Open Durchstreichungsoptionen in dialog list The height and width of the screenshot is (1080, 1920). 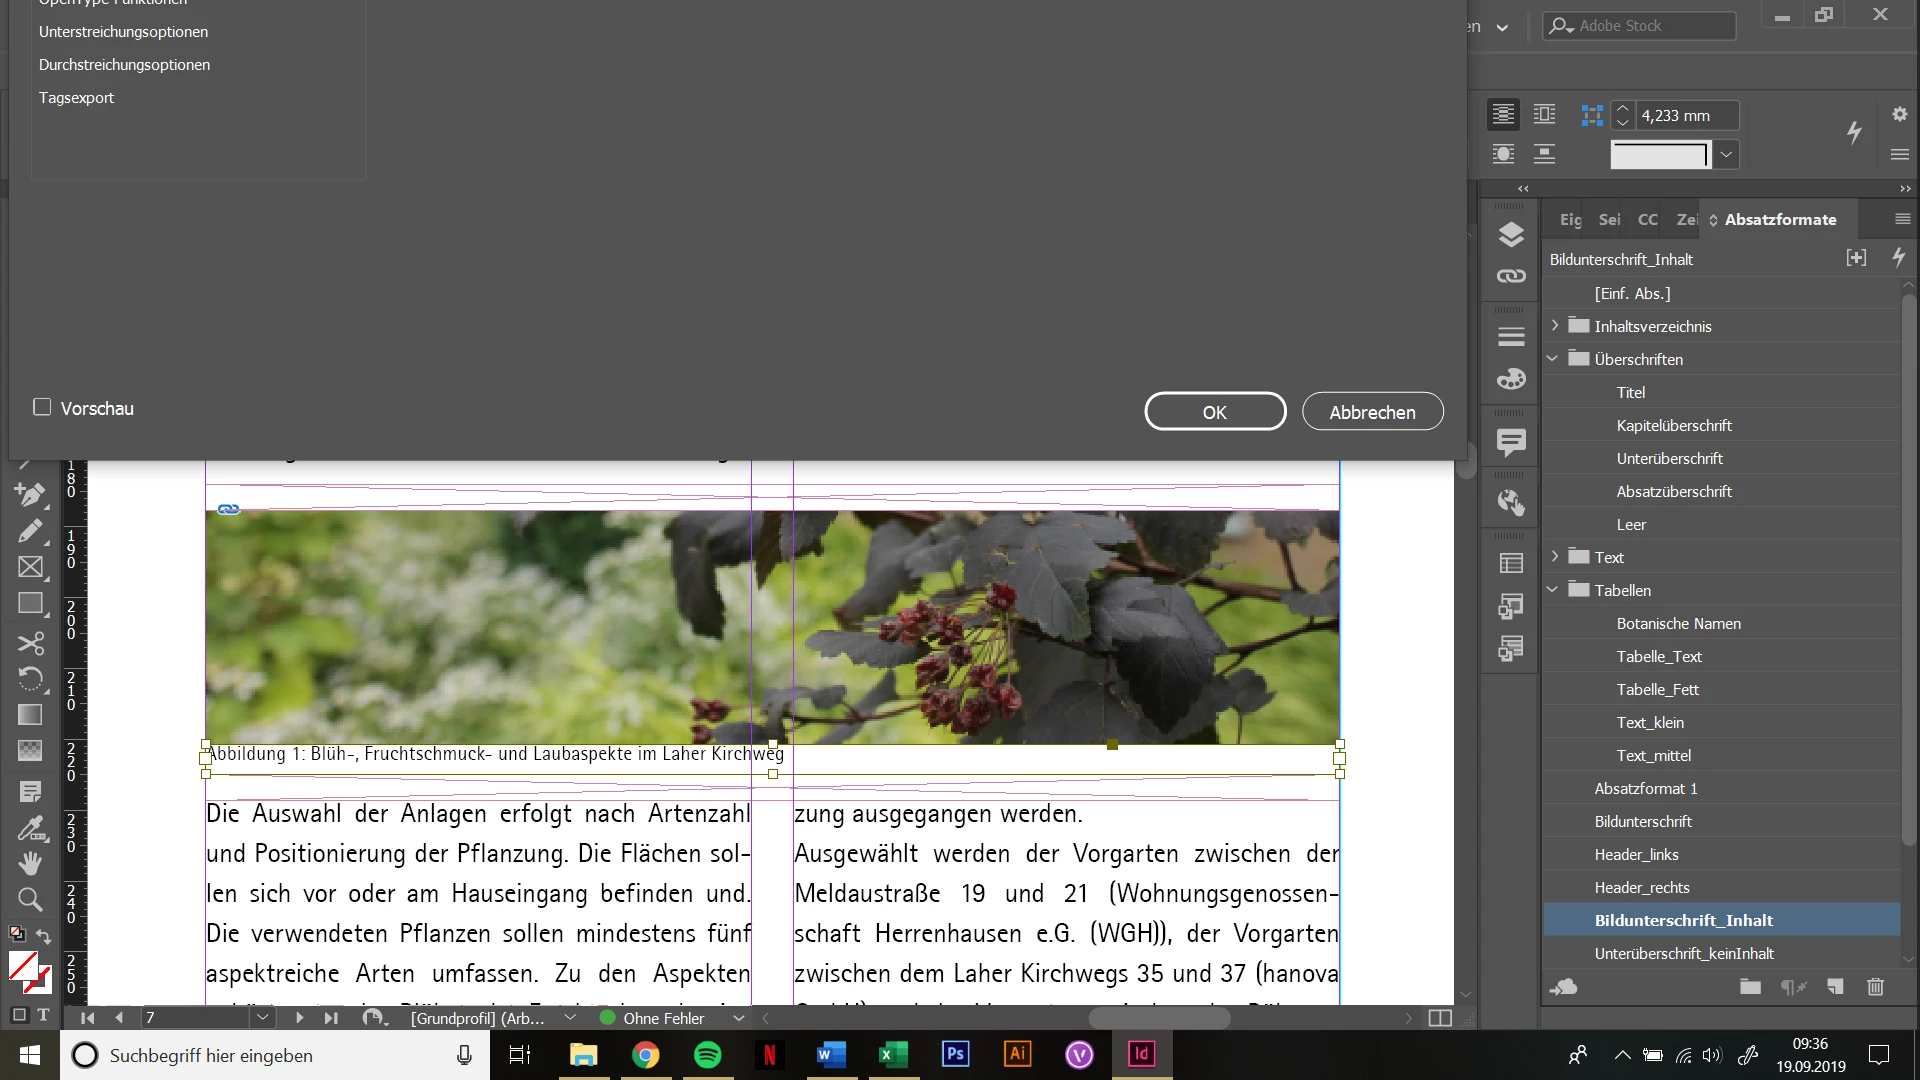click(x=124, y=65)
